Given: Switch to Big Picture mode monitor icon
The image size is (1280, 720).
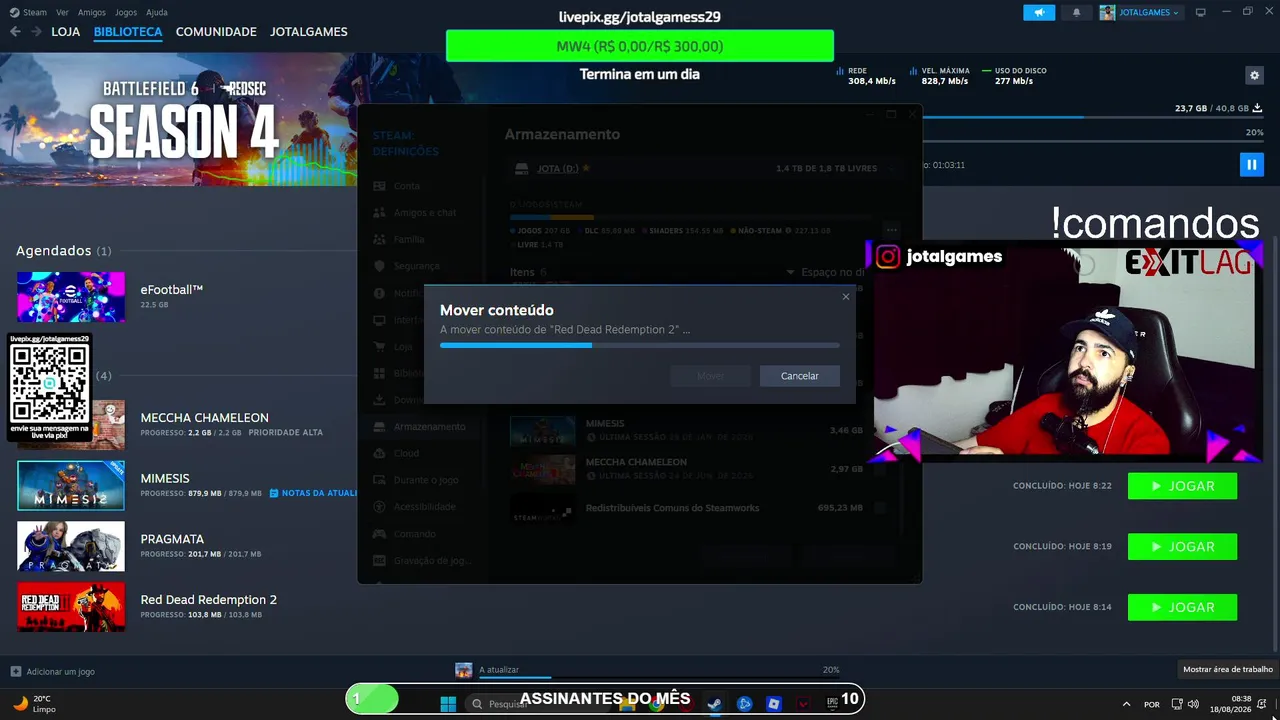Looking at the screenshot, I should 1201,12.
